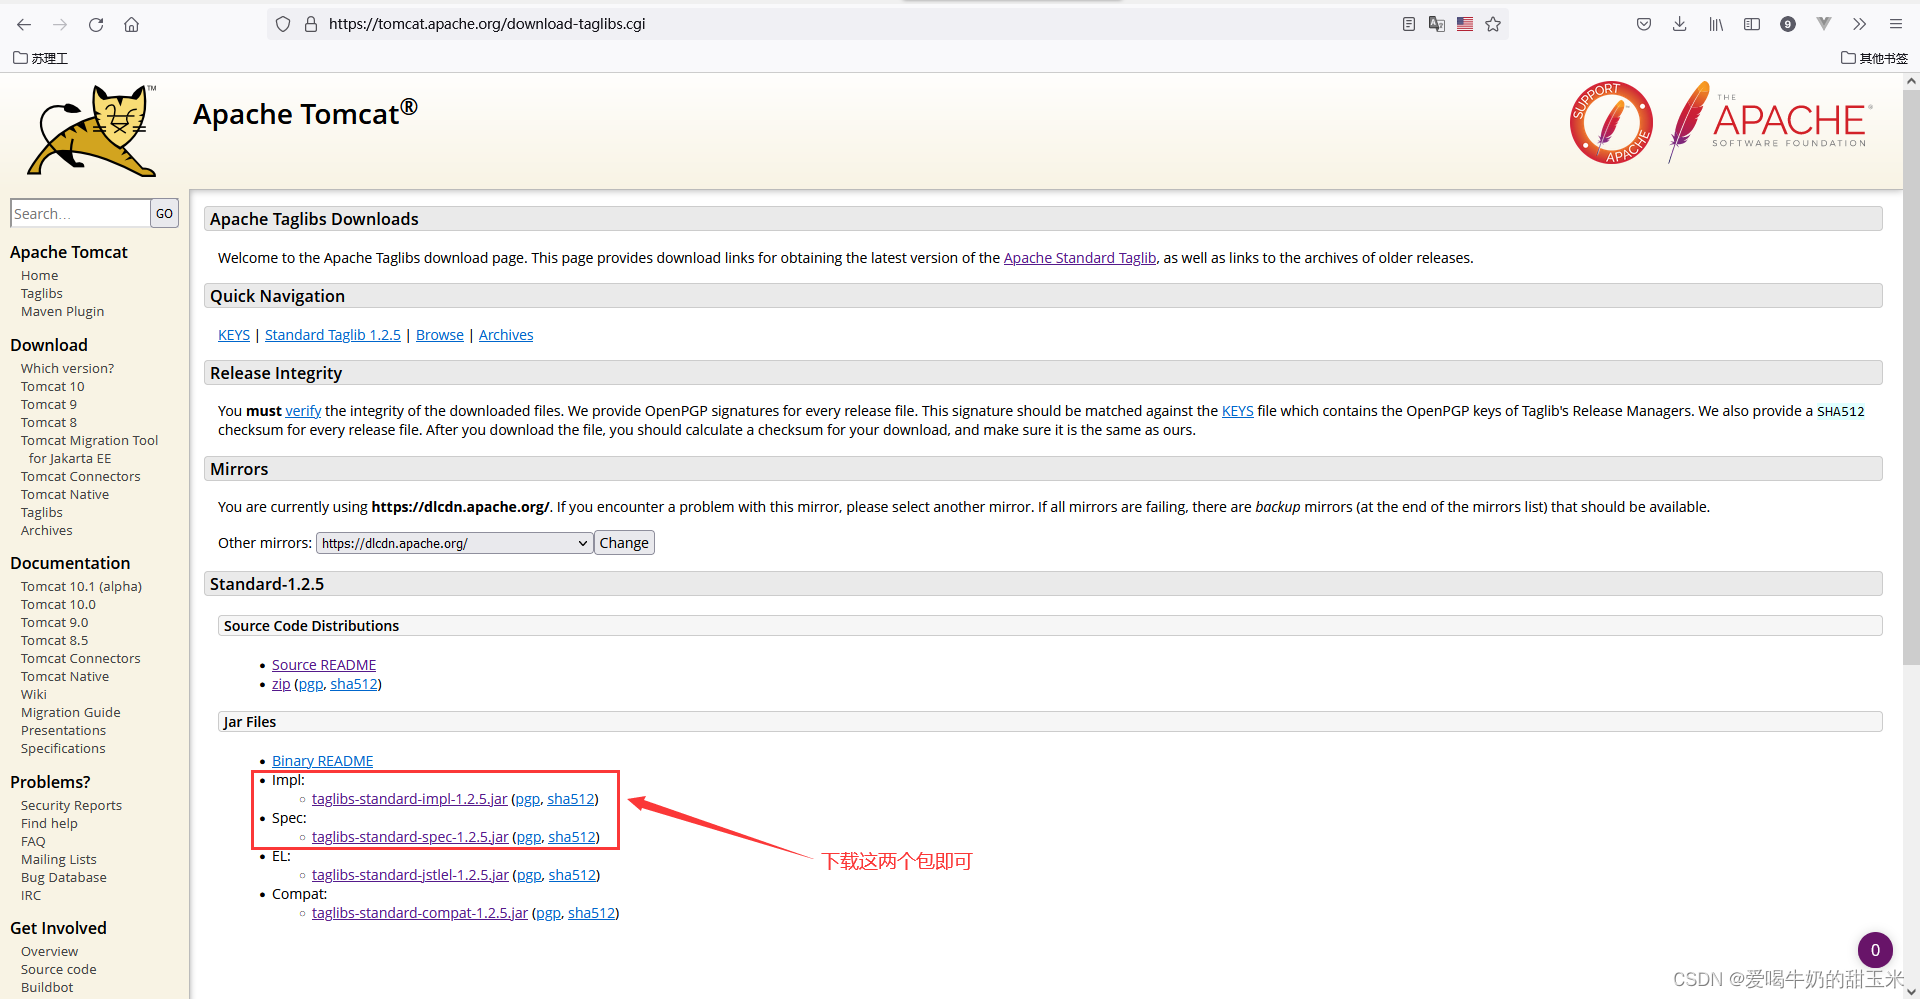Image resolution: width=1920 pixels, height=999 pixels.
Task: Open Security Reports sidebar item
Action: click(71, 805)
